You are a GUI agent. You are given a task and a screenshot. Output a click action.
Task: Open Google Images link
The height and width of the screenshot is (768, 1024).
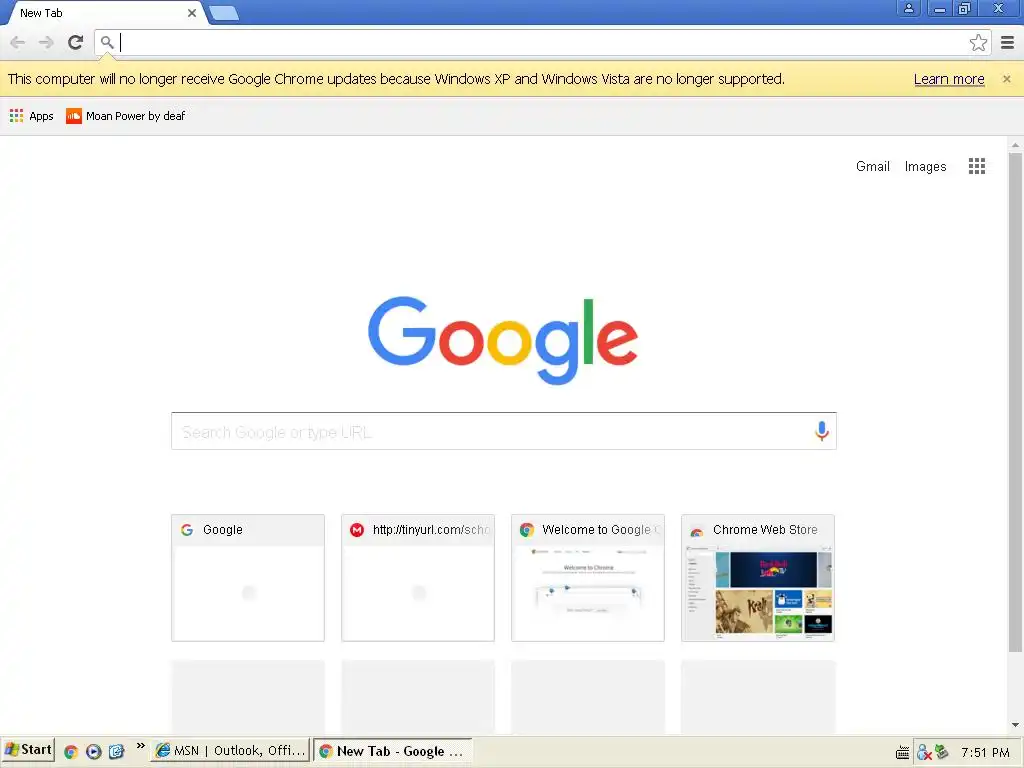pyautogui.click(x=925, y=167)
